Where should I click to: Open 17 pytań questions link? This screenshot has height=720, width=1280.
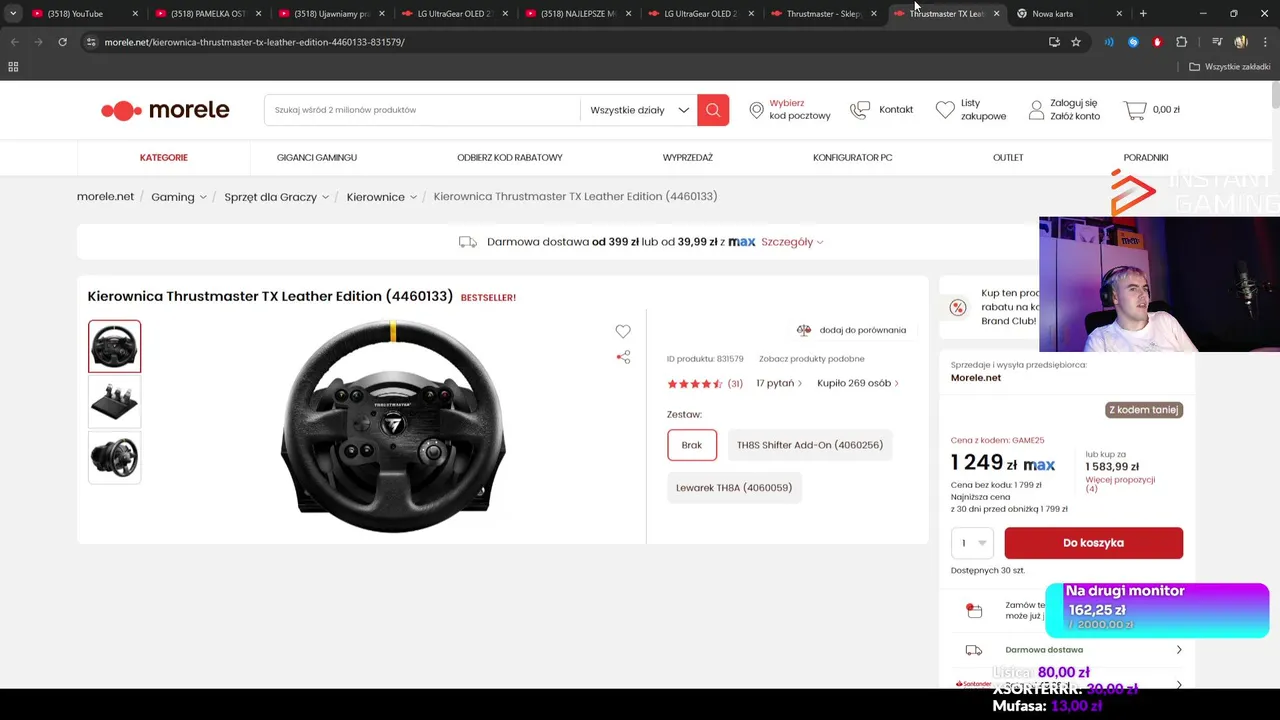(779, 383)
